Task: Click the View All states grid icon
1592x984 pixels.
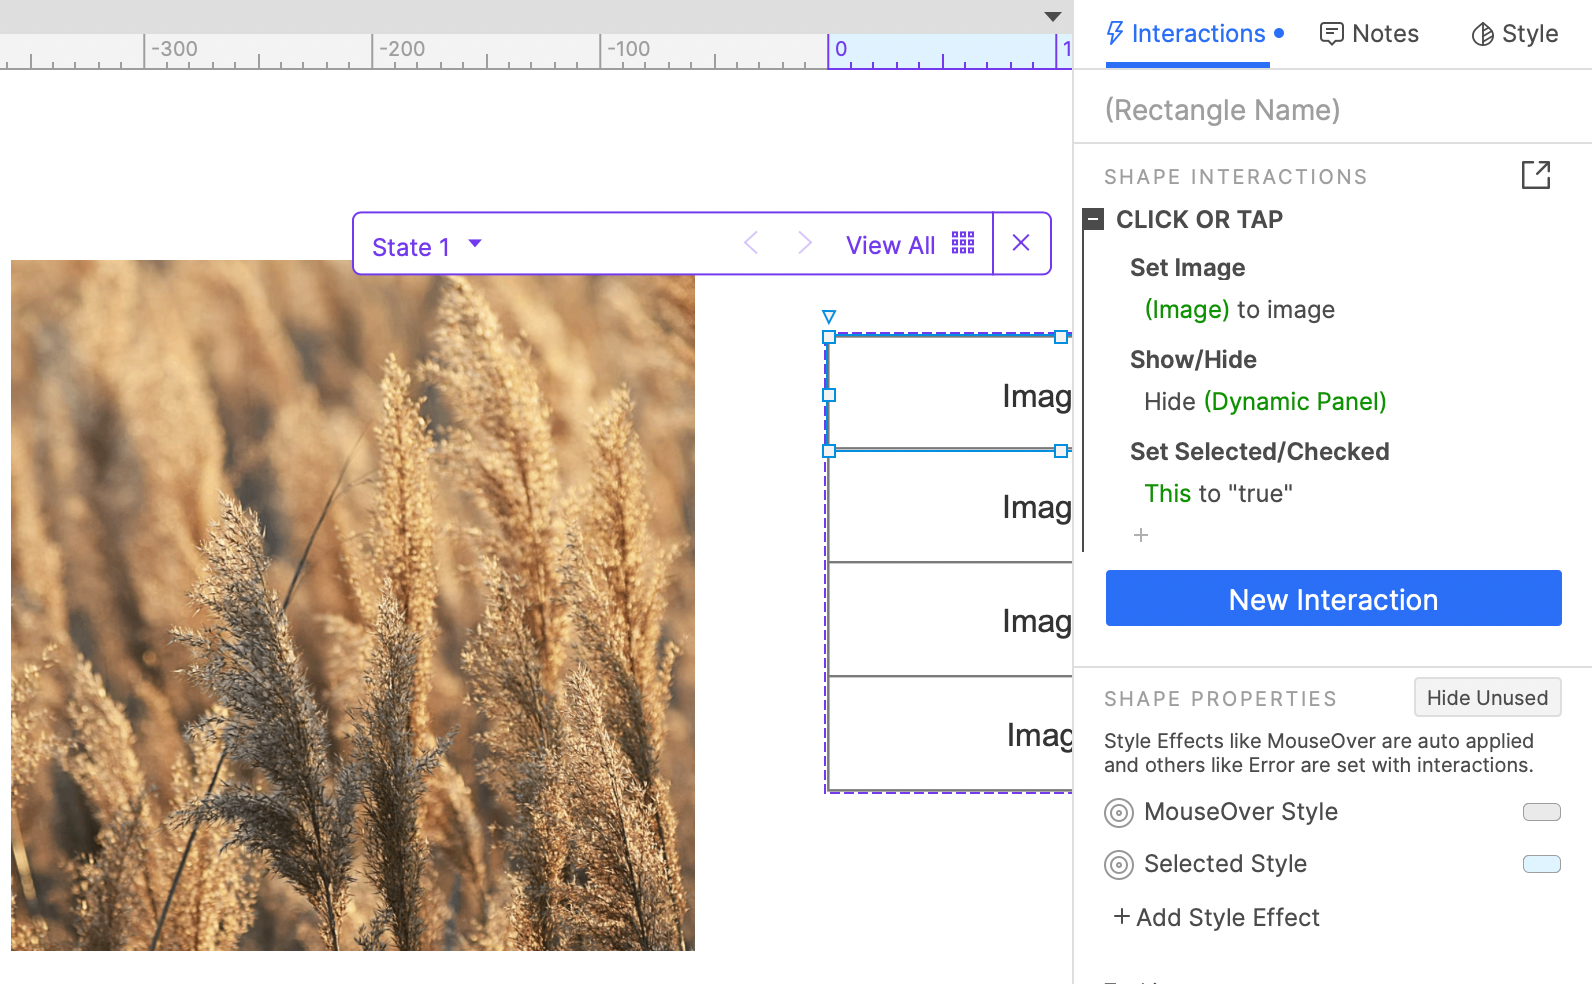Action: coord(962,243)
